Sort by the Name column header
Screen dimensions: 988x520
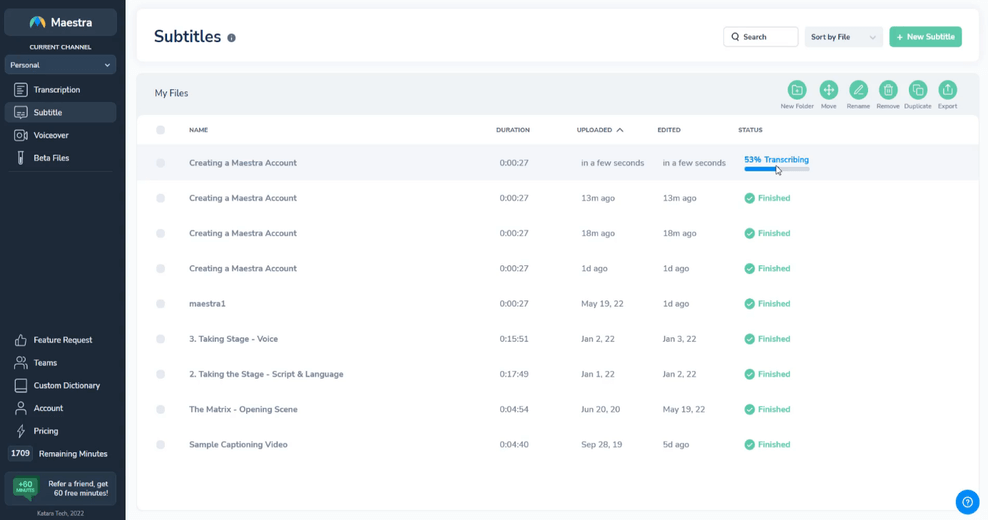point(198,130)
